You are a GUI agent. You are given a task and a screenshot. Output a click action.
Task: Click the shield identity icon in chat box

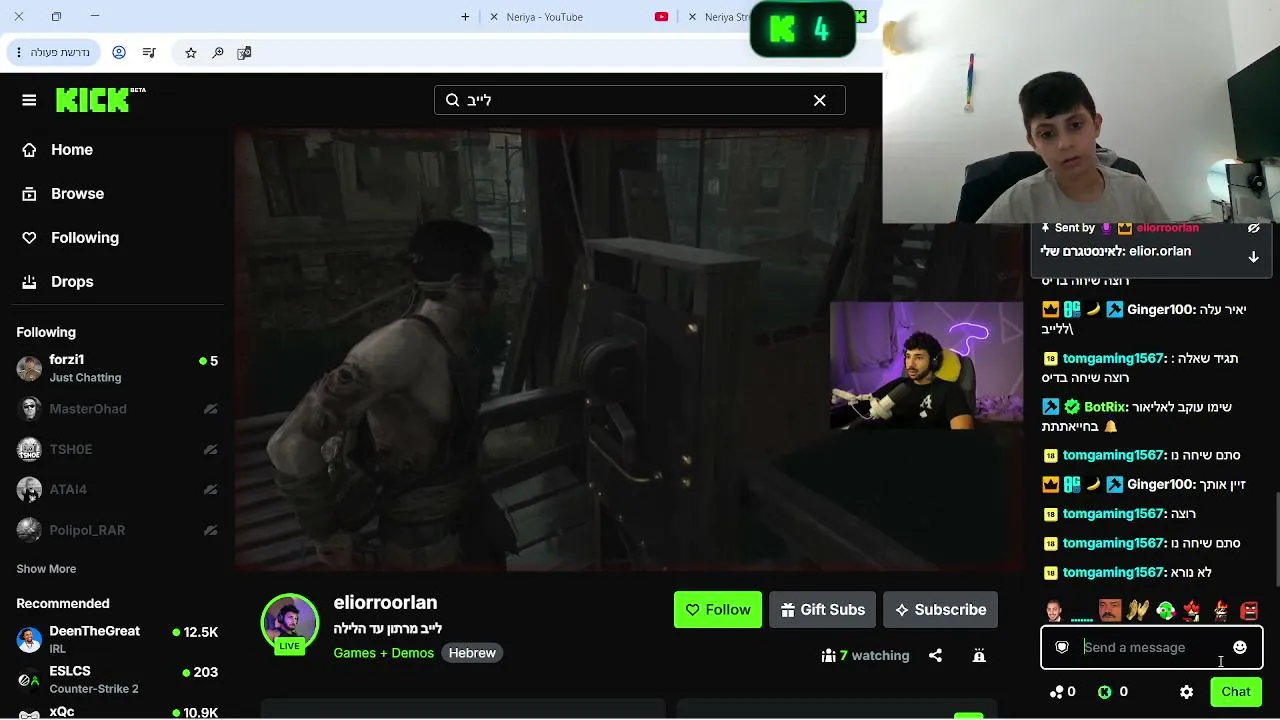(x=1062, y=647)
